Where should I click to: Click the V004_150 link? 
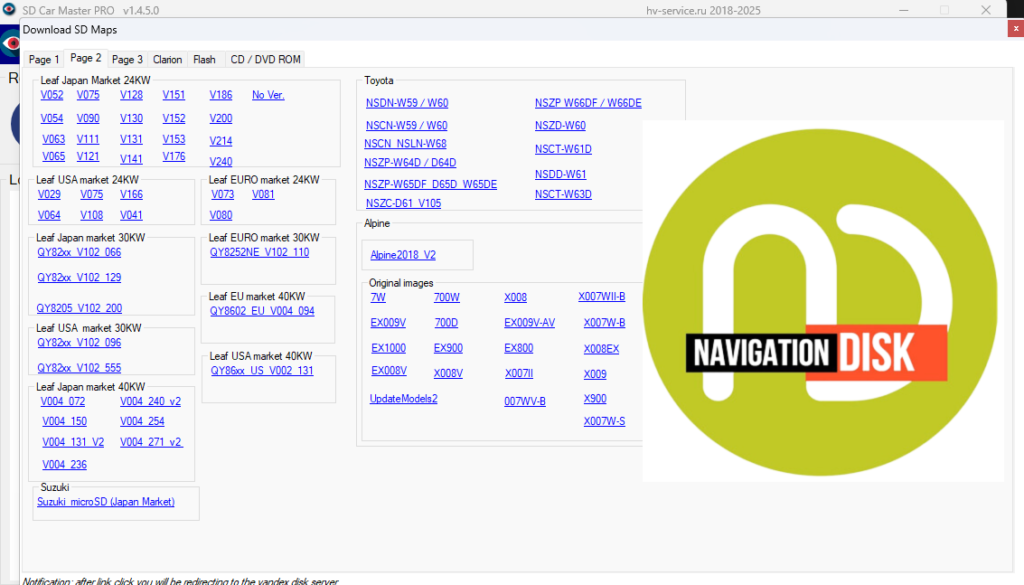tap(65, 421)
